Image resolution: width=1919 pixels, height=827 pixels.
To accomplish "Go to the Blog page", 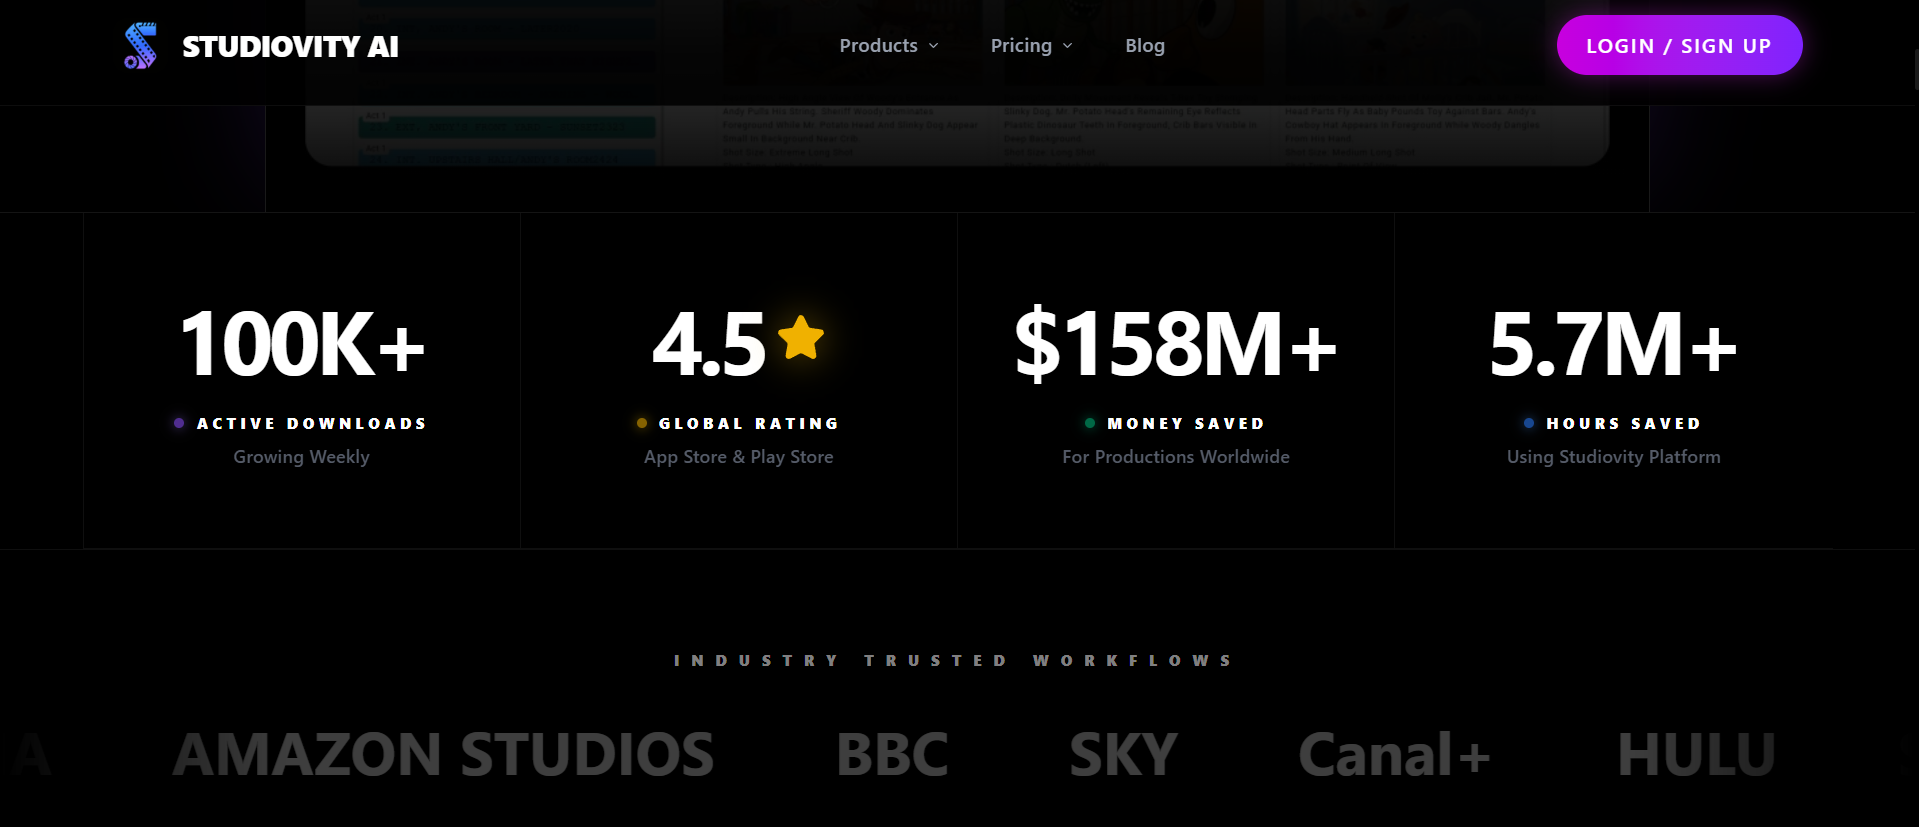I will (1145, 46).
